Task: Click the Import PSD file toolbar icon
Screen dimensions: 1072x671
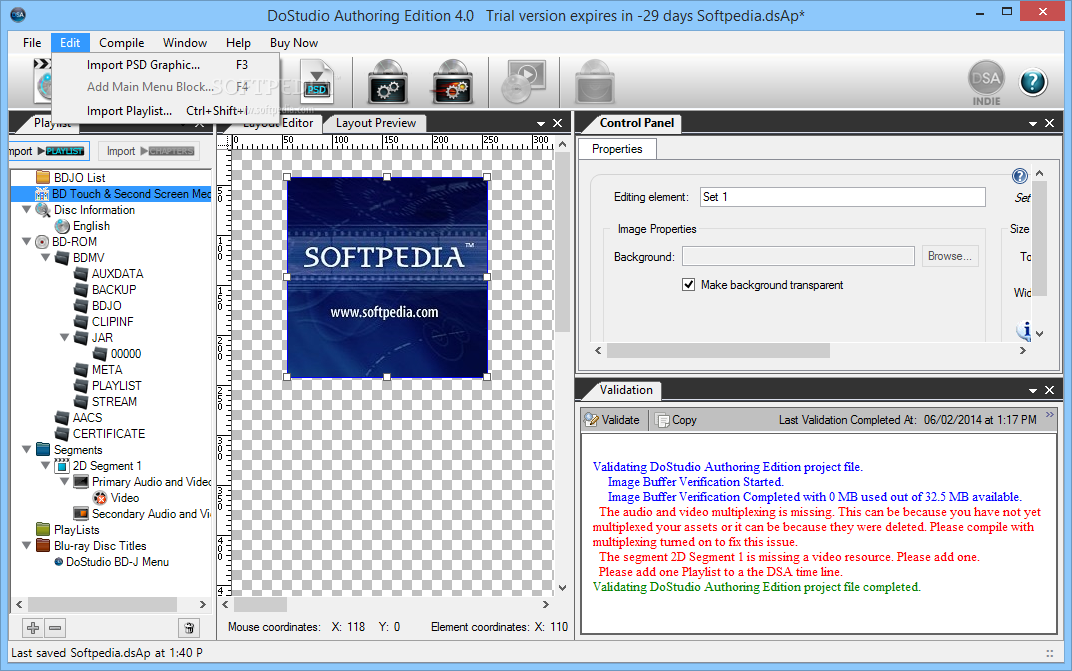Action: (x=317, y=82)
